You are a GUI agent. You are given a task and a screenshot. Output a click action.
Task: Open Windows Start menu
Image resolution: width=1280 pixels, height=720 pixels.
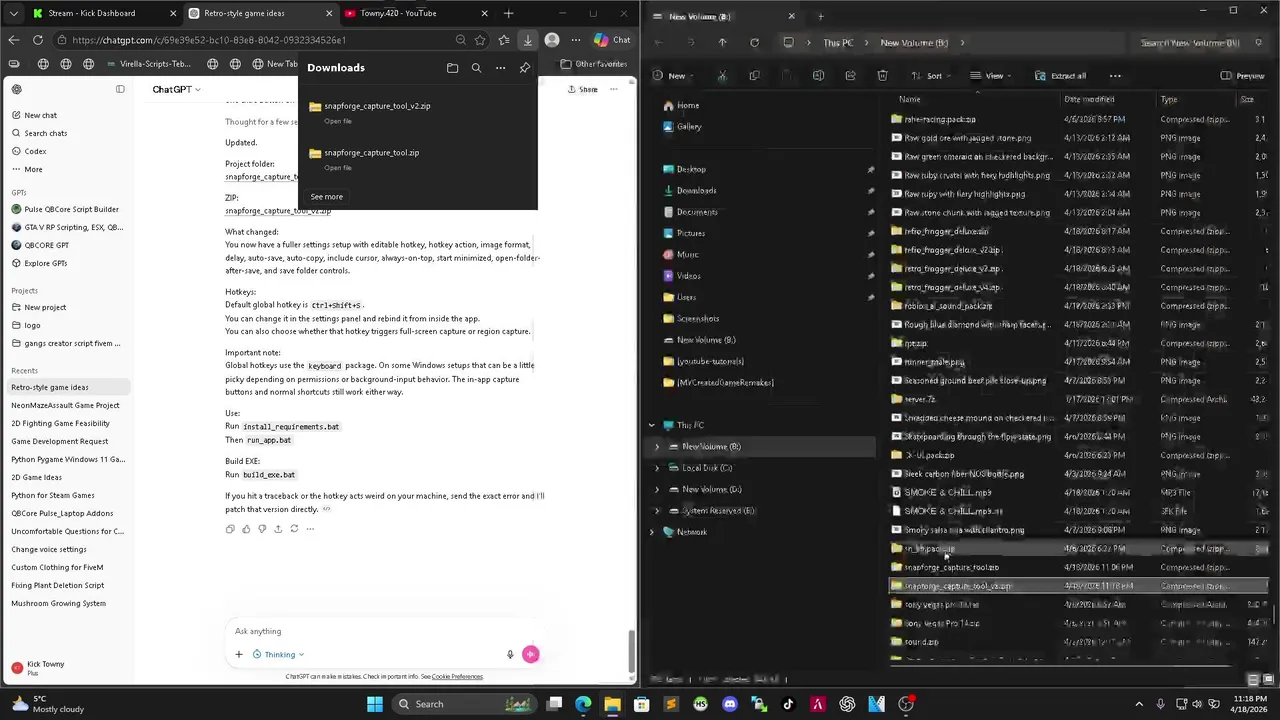pyautogui.click(x=374, y=704)
